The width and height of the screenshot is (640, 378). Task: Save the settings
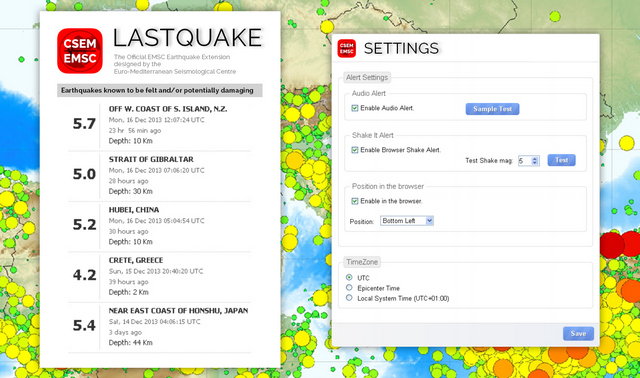(578, 334)
